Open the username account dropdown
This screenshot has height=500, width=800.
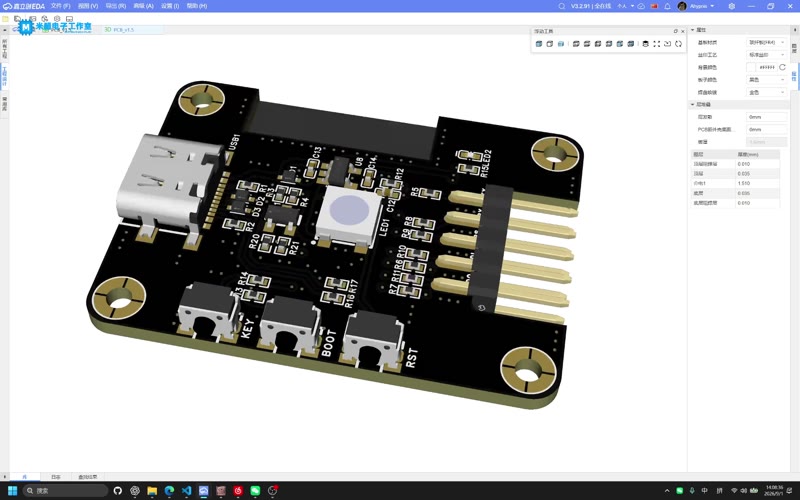click(702, 6)
